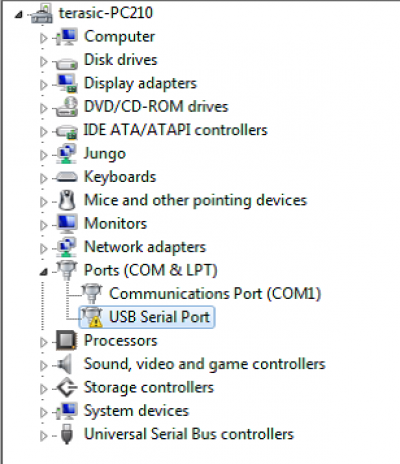Click the Processors chip icon

(x=67, y=340)
